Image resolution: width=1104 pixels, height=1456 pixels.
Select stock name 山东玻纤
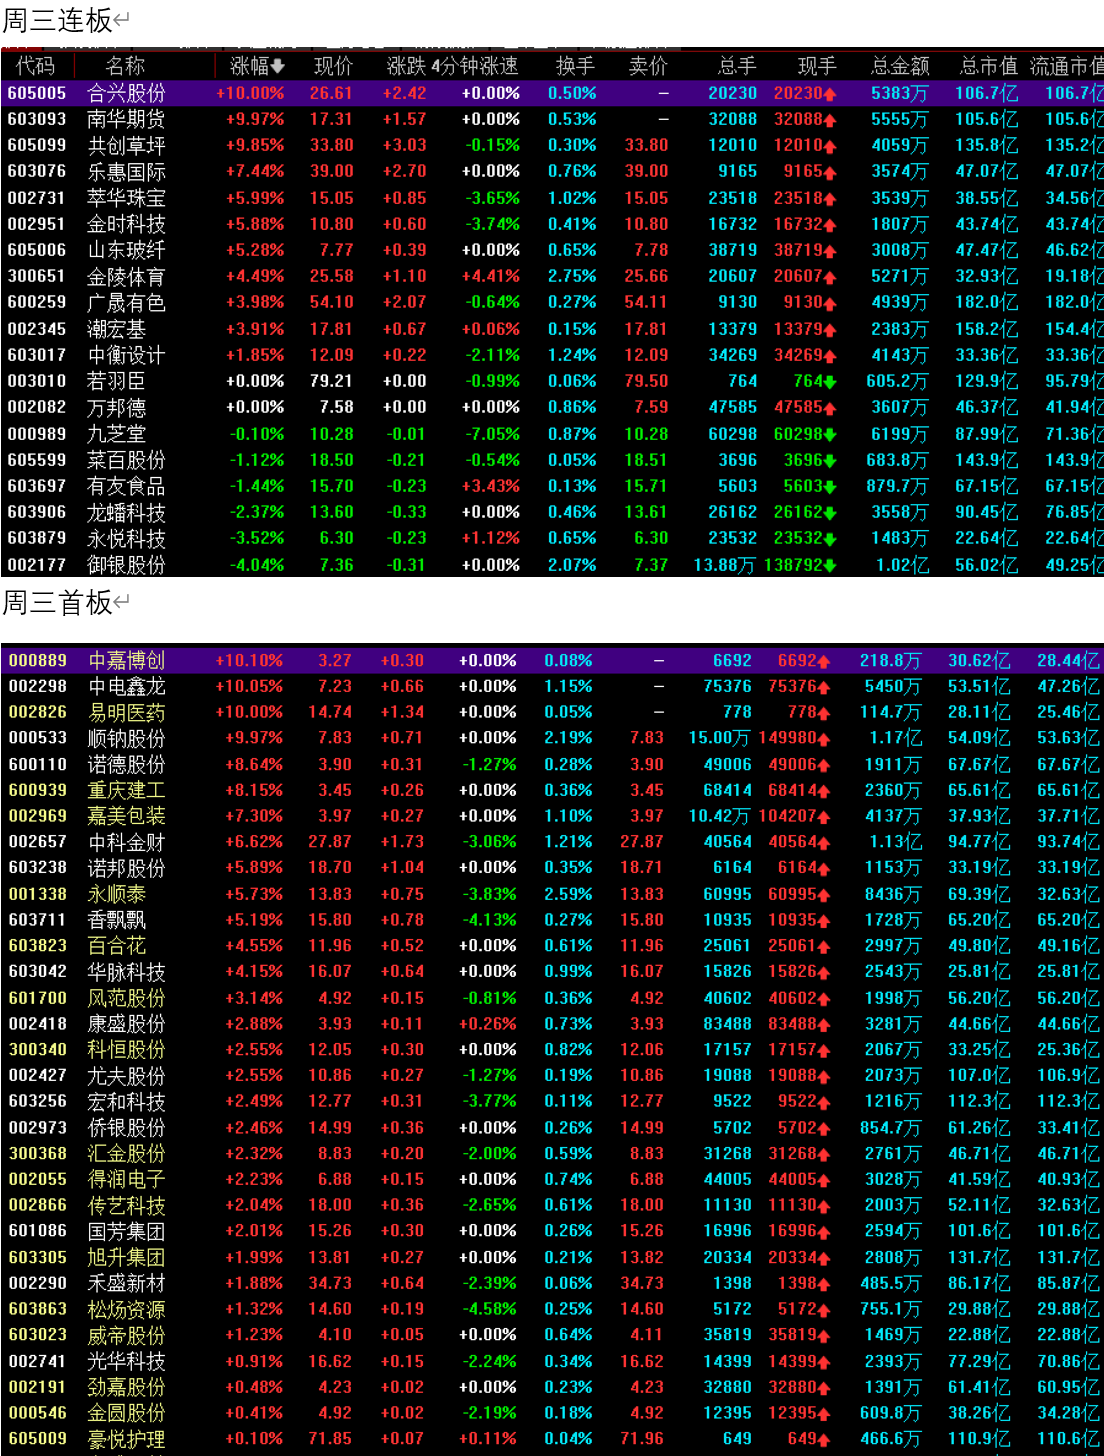click(x=126, y=250)
